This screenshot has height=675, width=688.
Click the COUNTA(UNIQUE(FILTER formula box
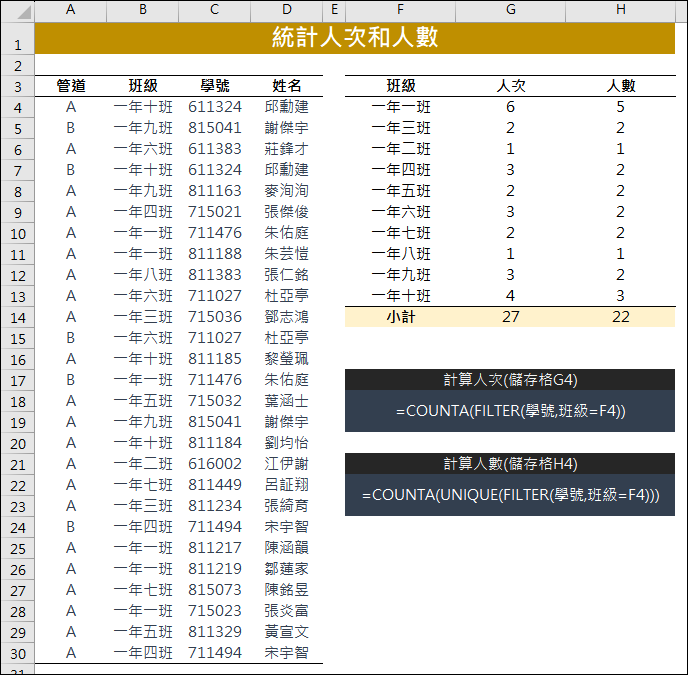click(x=510, y=495)
